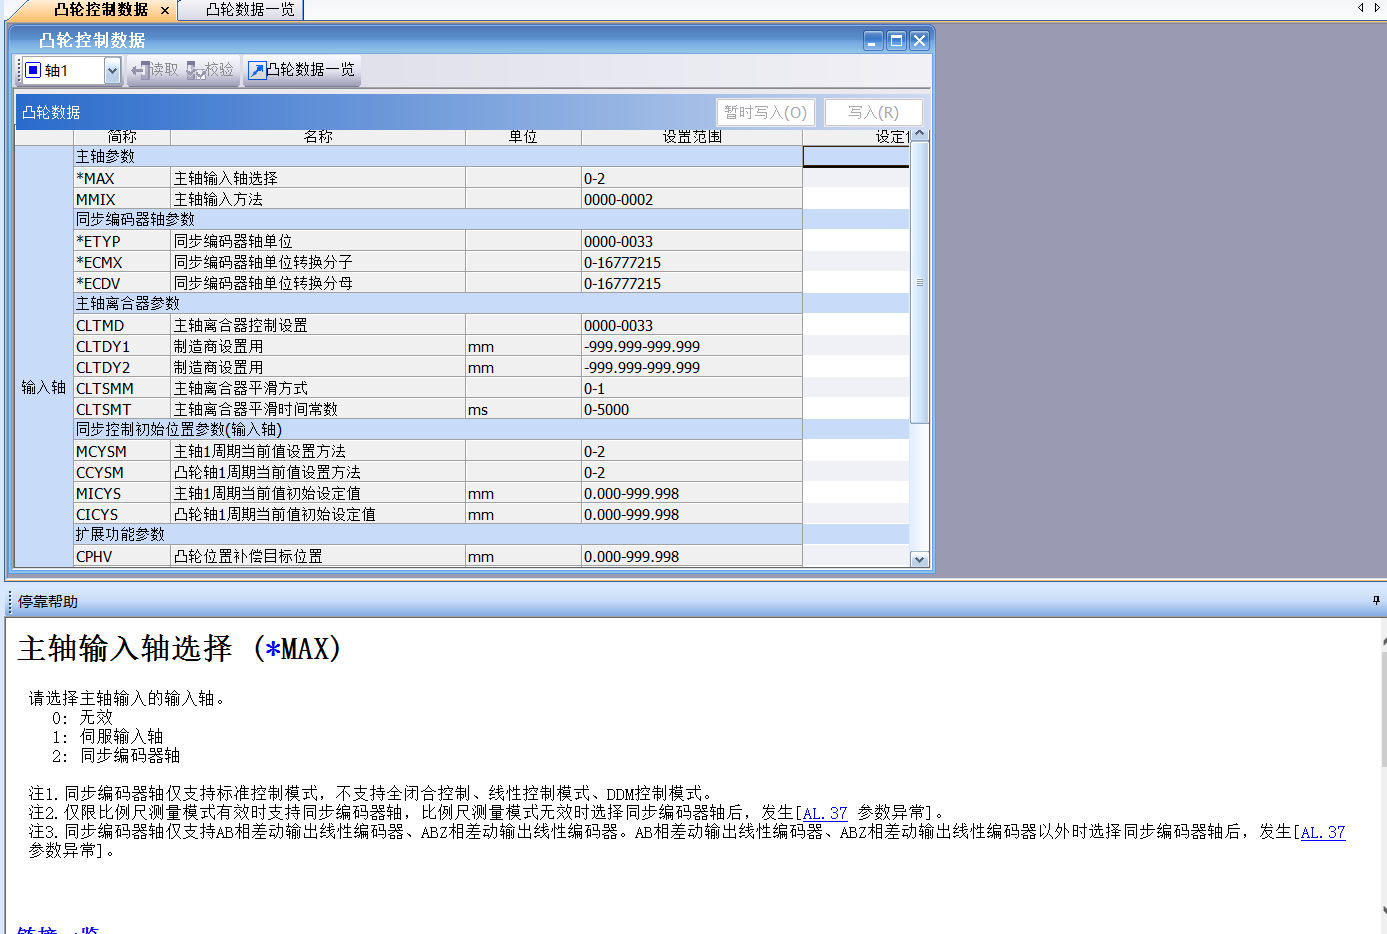Open the 轴1 axis dropdown
This screenshot has height=934, width=1387.
click(112, 70)
